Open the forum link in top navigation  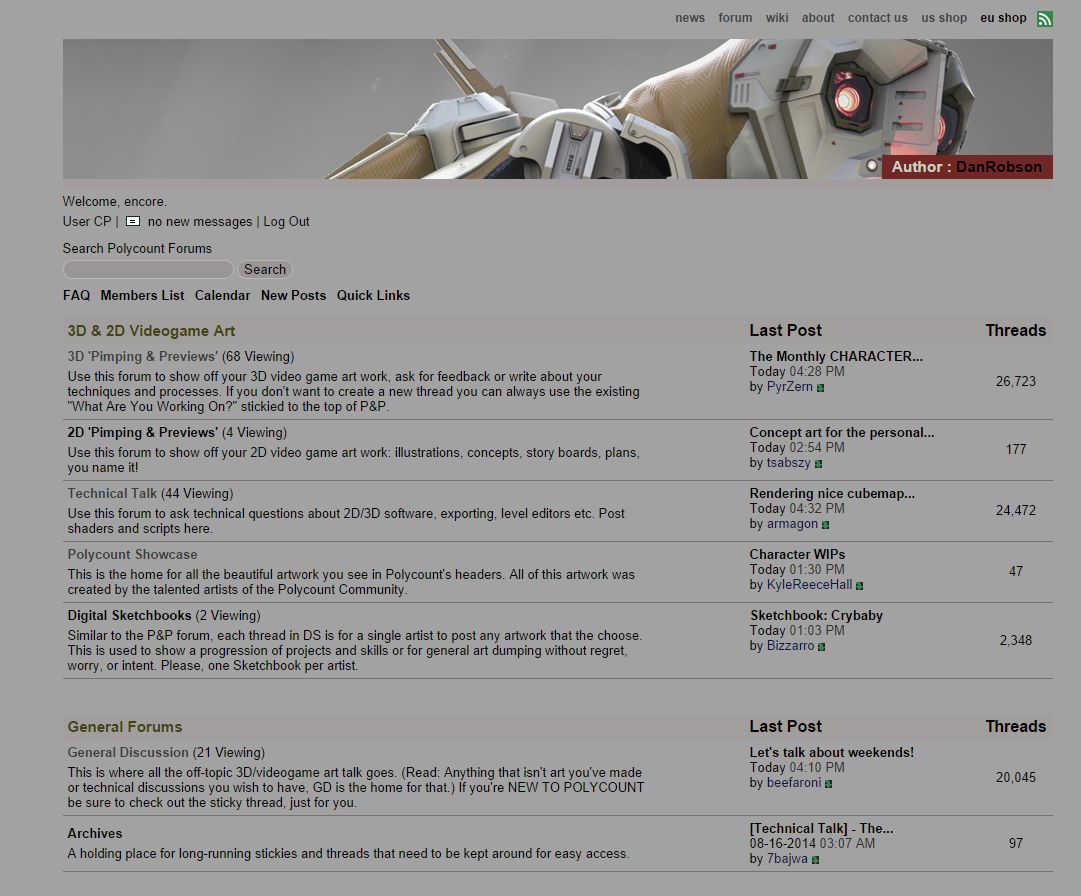pos(735,18)
